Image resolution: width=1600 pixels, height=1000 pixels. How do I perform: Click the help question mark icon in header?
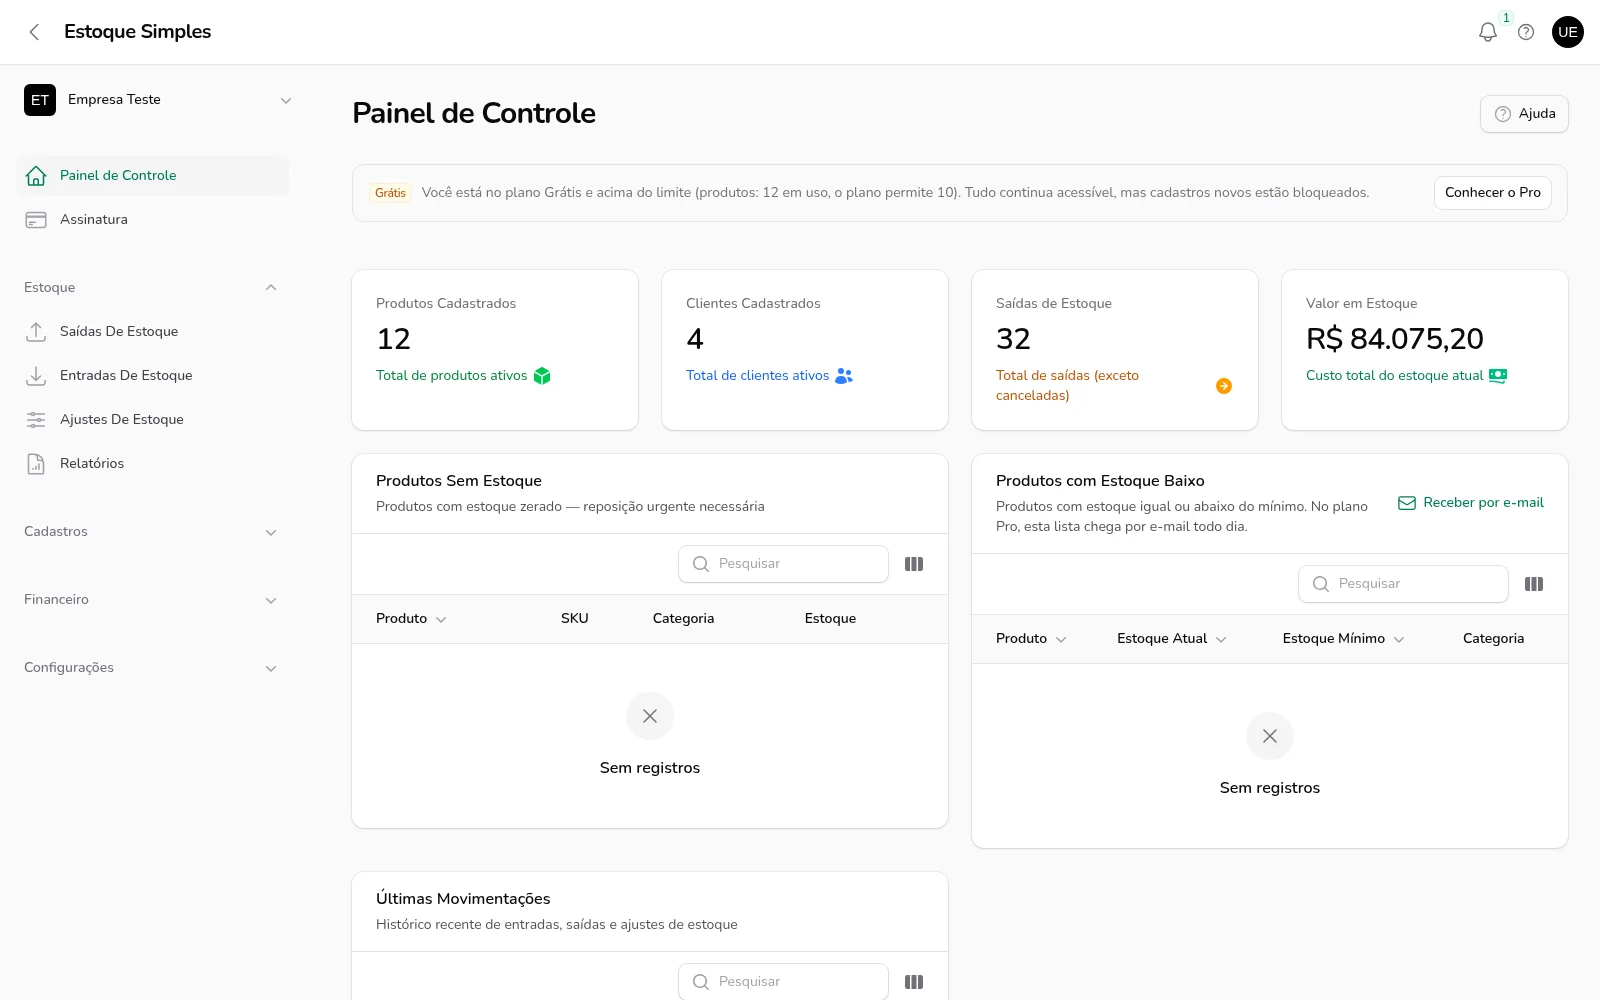[x=1526, y=32]
